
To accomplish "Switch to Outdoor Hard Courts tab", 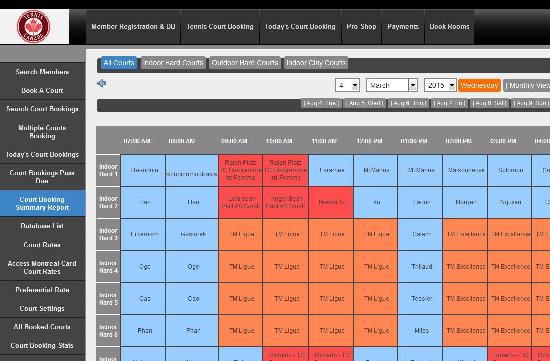I will pyautogui.click(x=245, y=63).
